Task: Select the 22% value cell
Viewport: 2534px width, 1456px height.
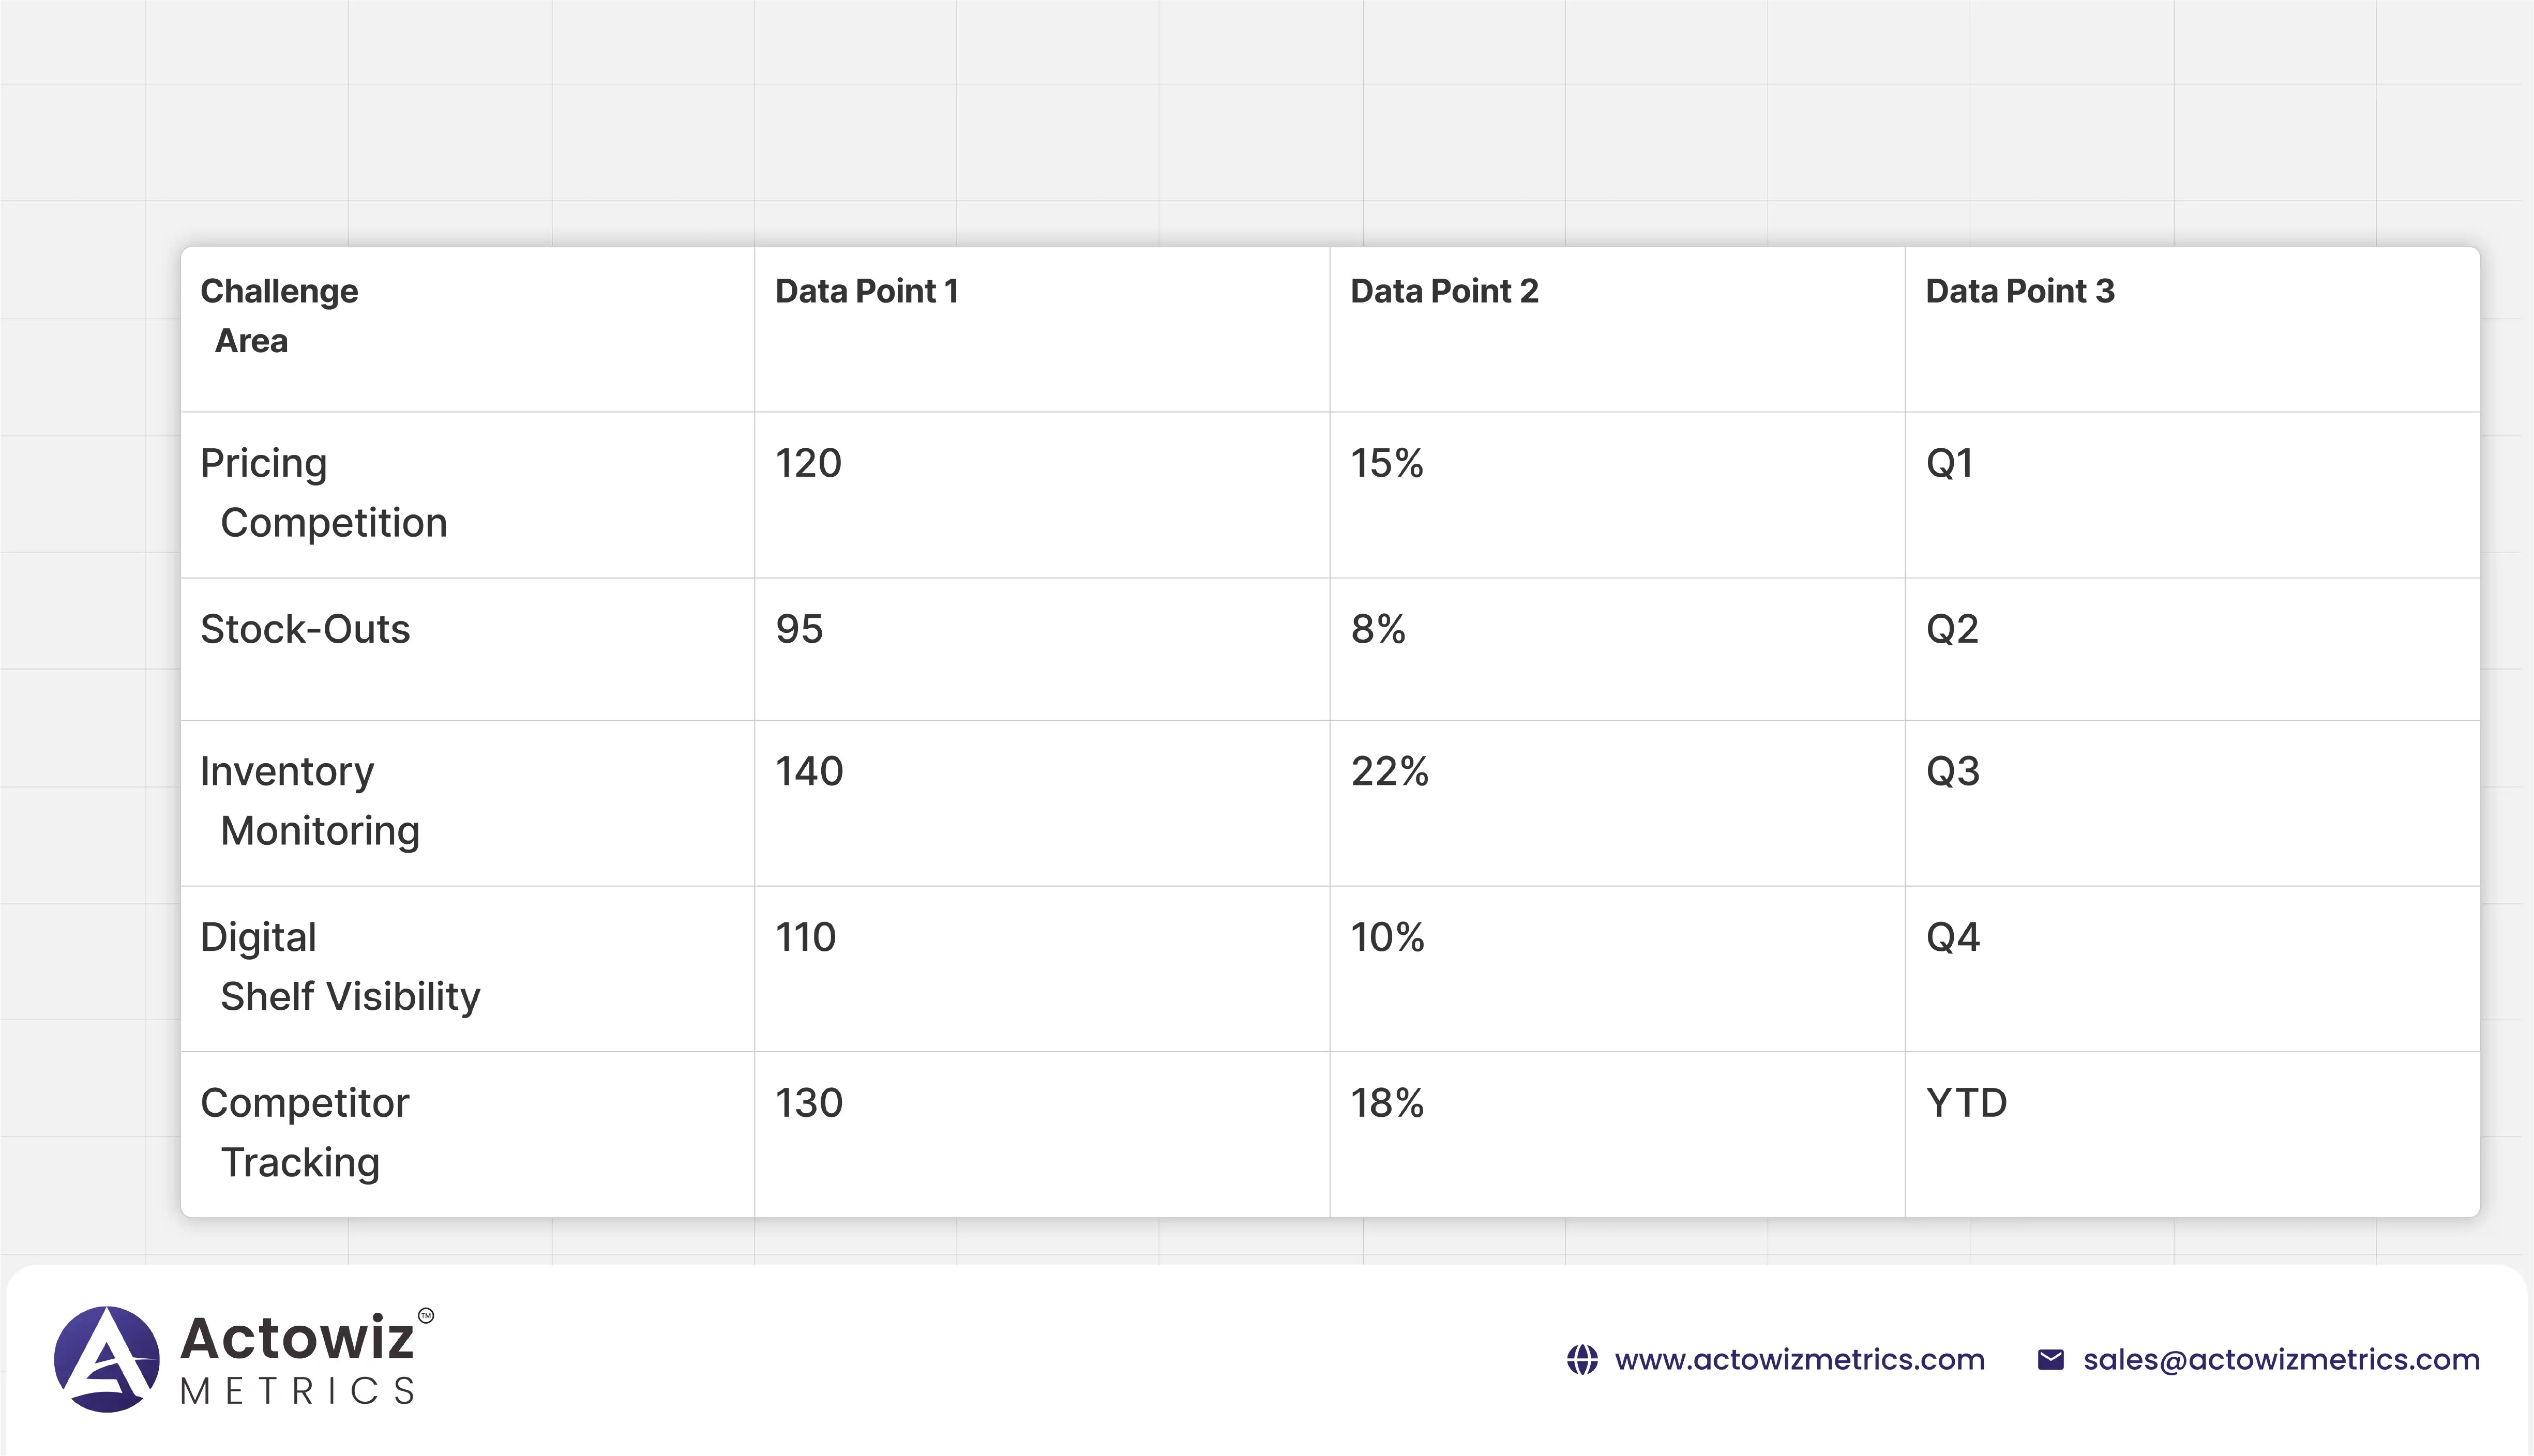Action: click(x=1389, y=771)
